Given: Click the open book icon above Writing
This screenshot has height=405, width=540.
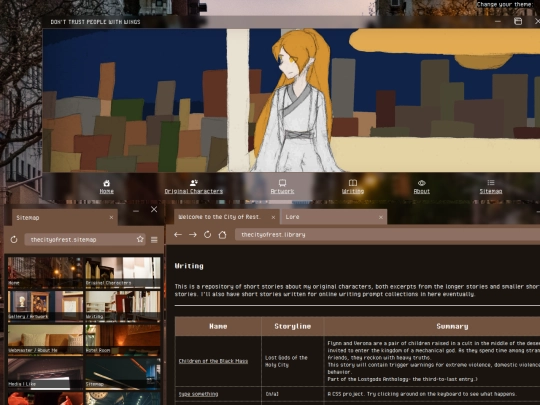Looking at the screenshot, I should [x=353, y=183].
